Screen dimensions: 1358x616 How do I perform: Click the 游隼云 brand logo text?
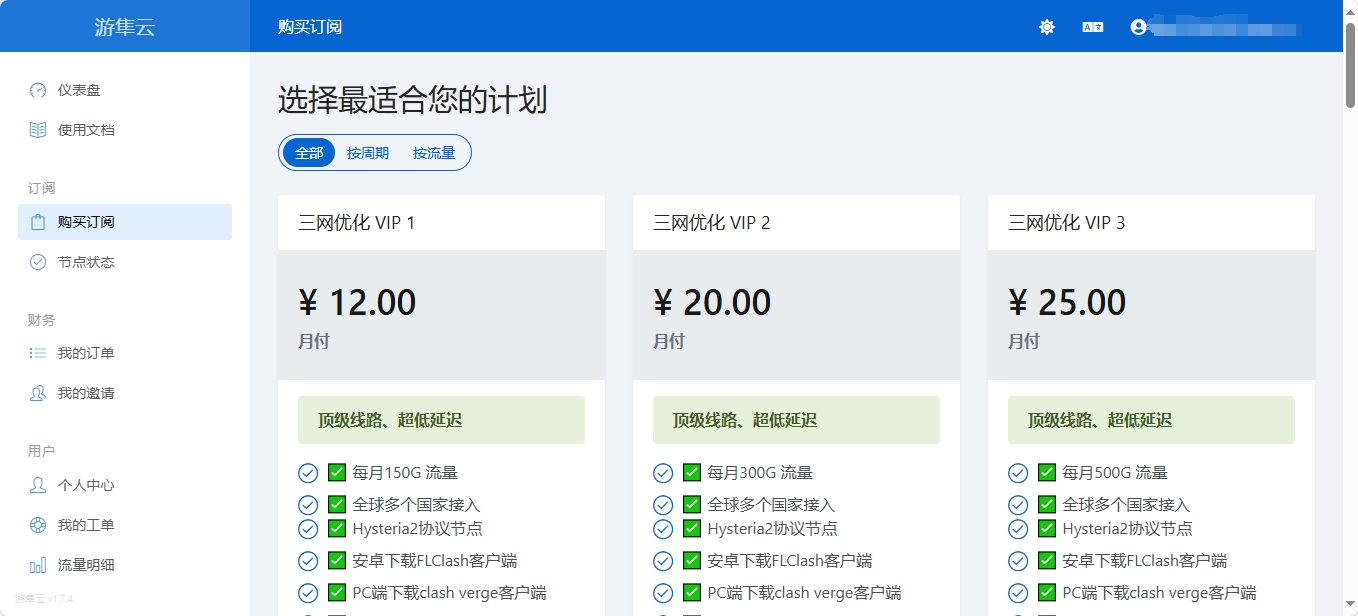click(125, 27)
